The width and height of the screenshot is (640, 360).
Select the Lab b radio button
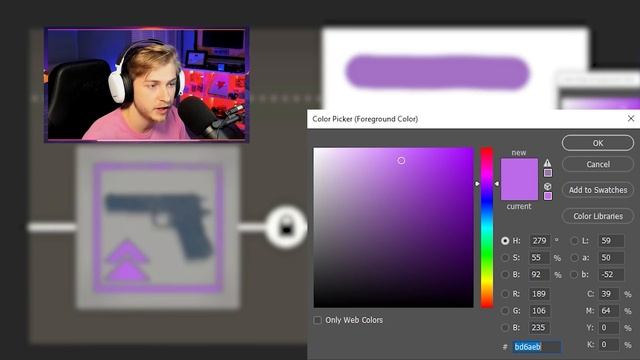point(574,275)
